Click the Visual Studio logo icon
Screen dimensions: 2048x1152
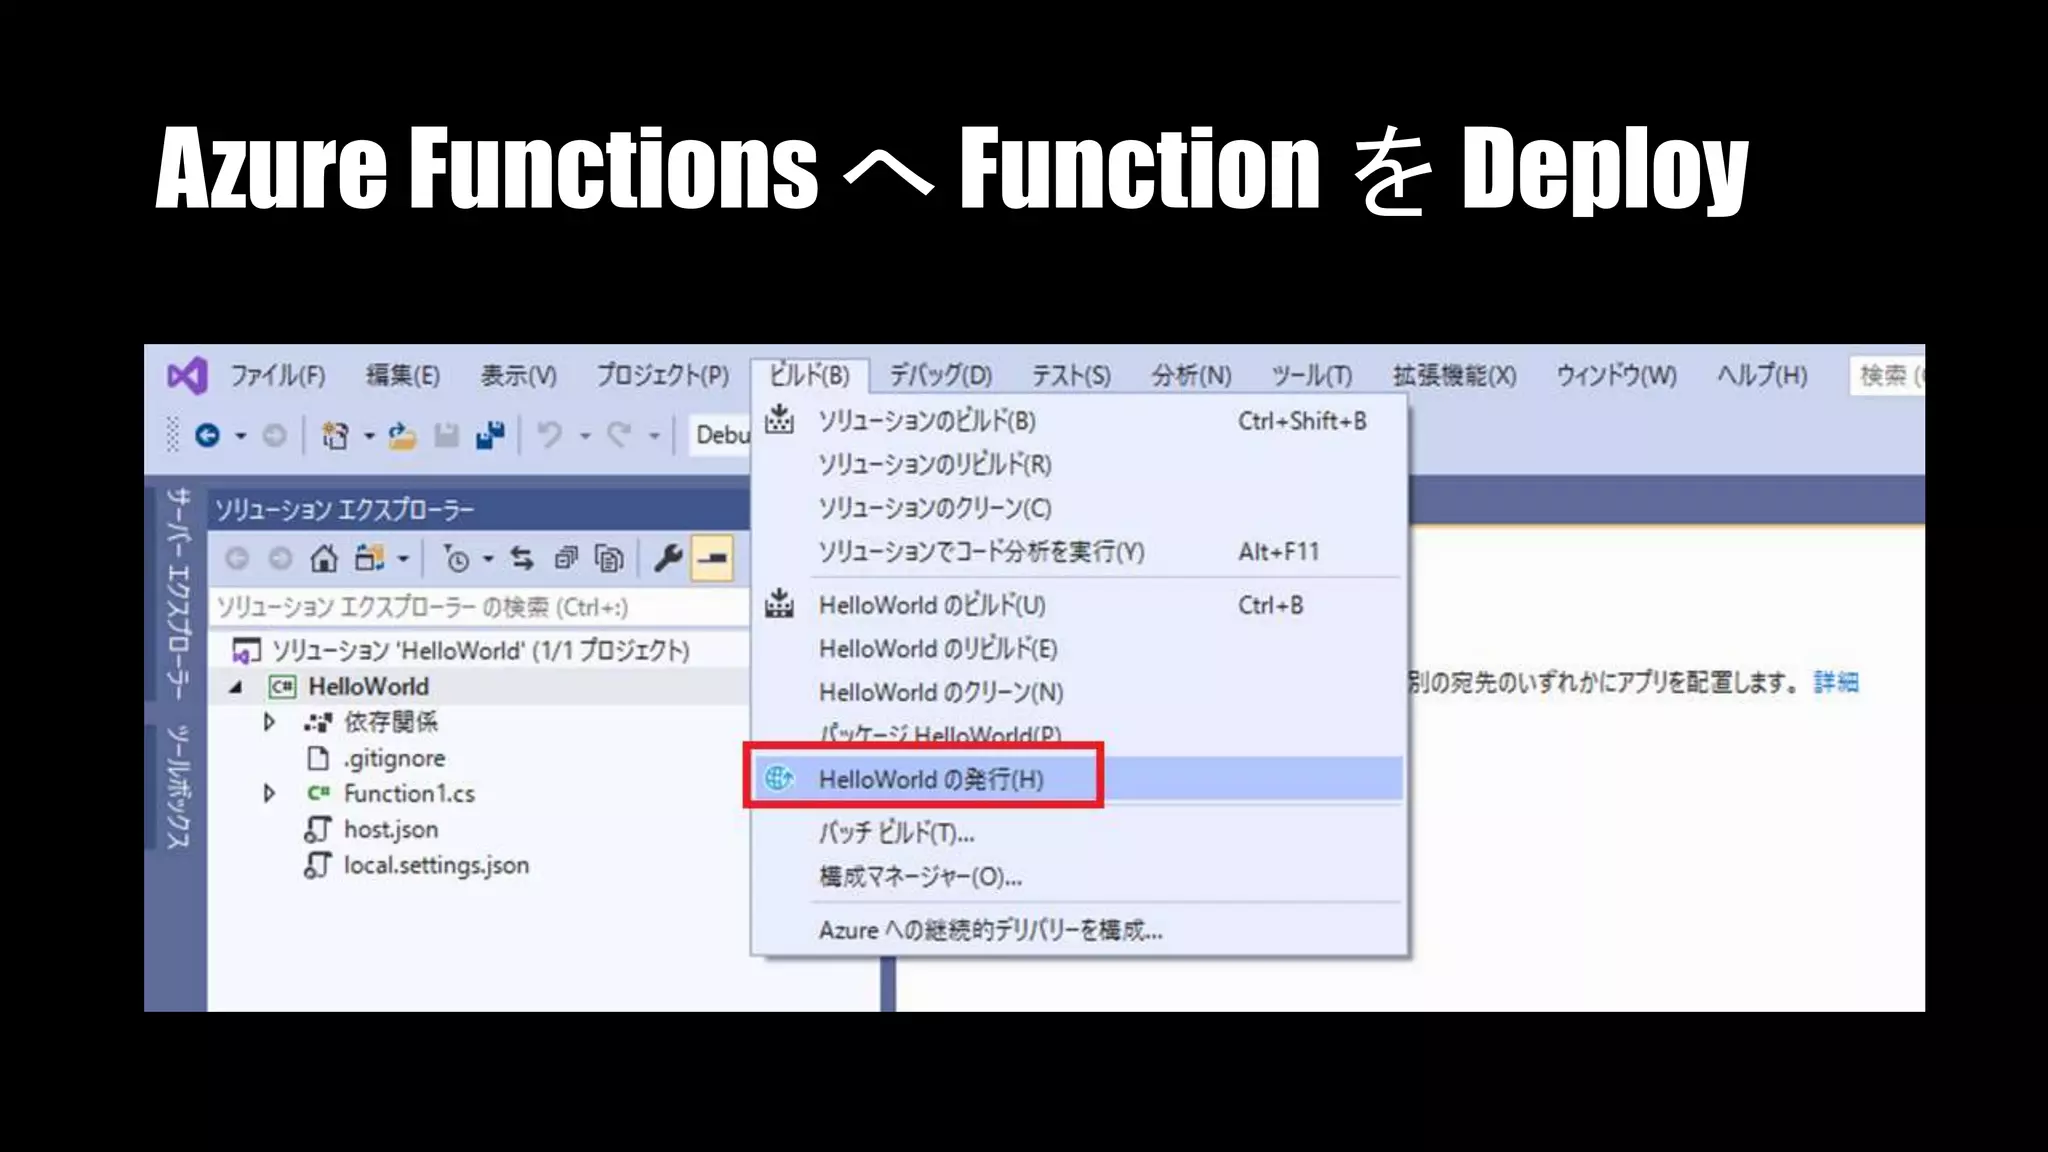187,376
